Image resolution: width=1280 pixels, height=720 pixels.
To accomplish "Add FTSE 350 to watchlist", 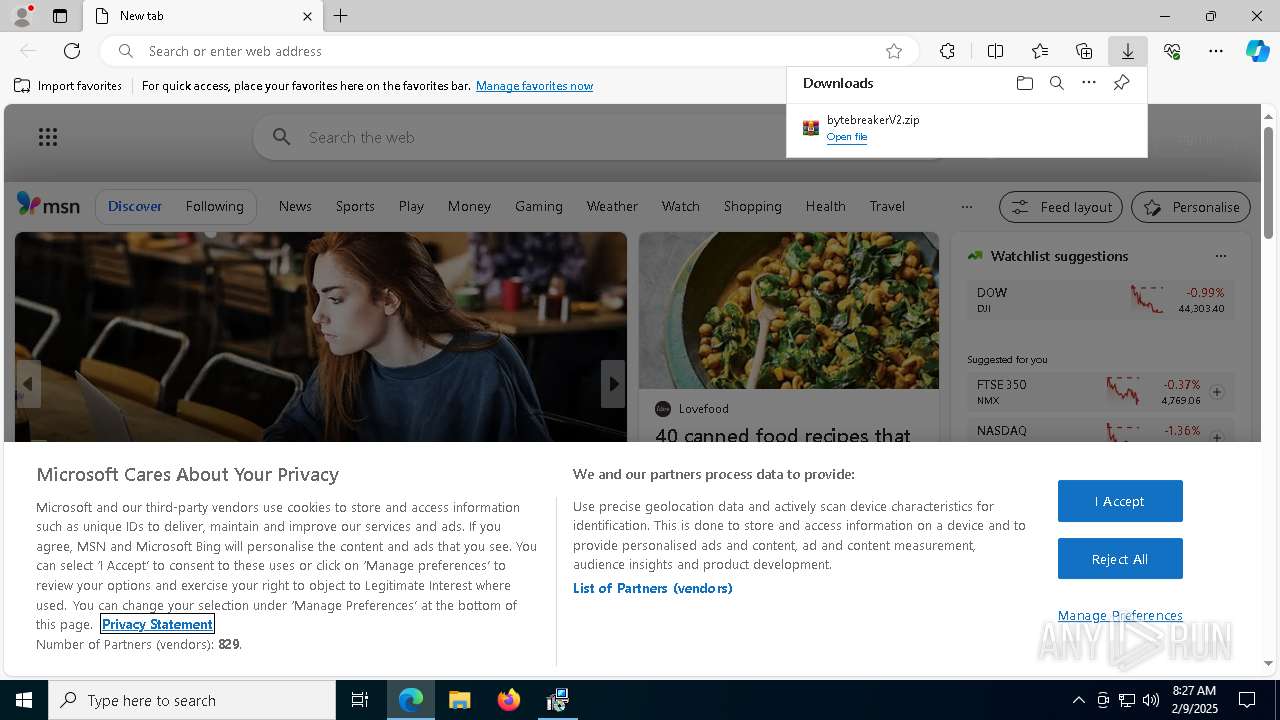I will [x=1217, y=392].
